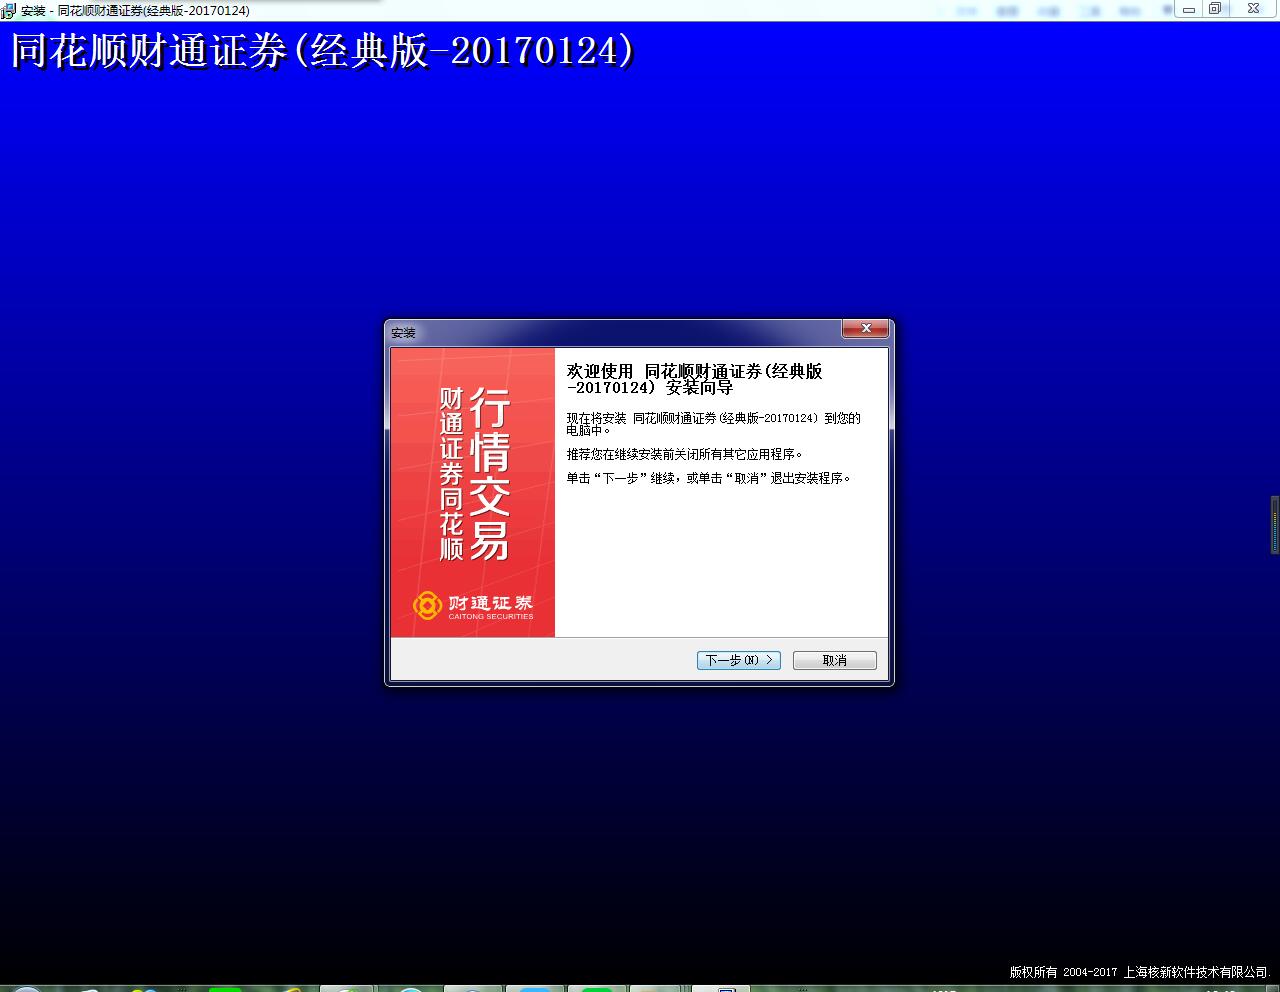The height and width of the screenshot is (992, 1280).
Task: Click the 取消 button to exit setup
Action: tap(834, 660)
